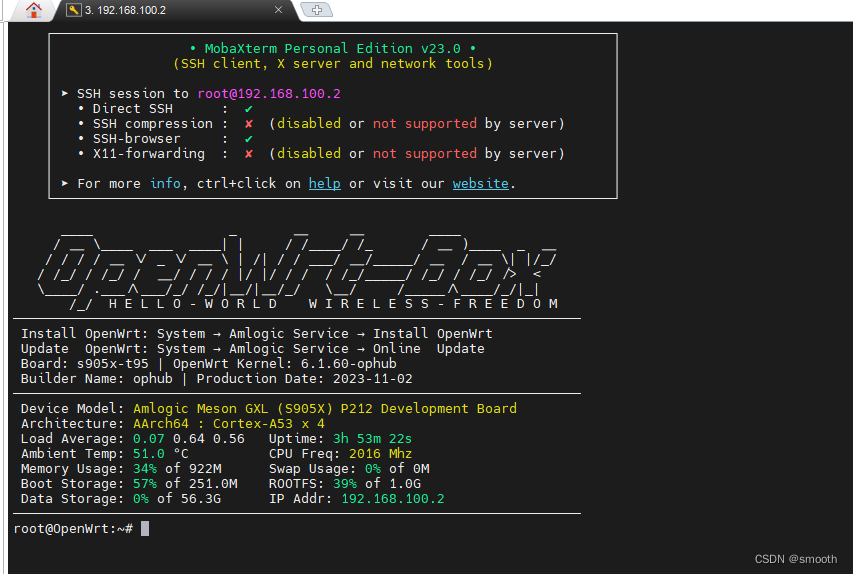Click the Builder Name ophub text
The image size is (853, 574).
[x=96, y=379]
